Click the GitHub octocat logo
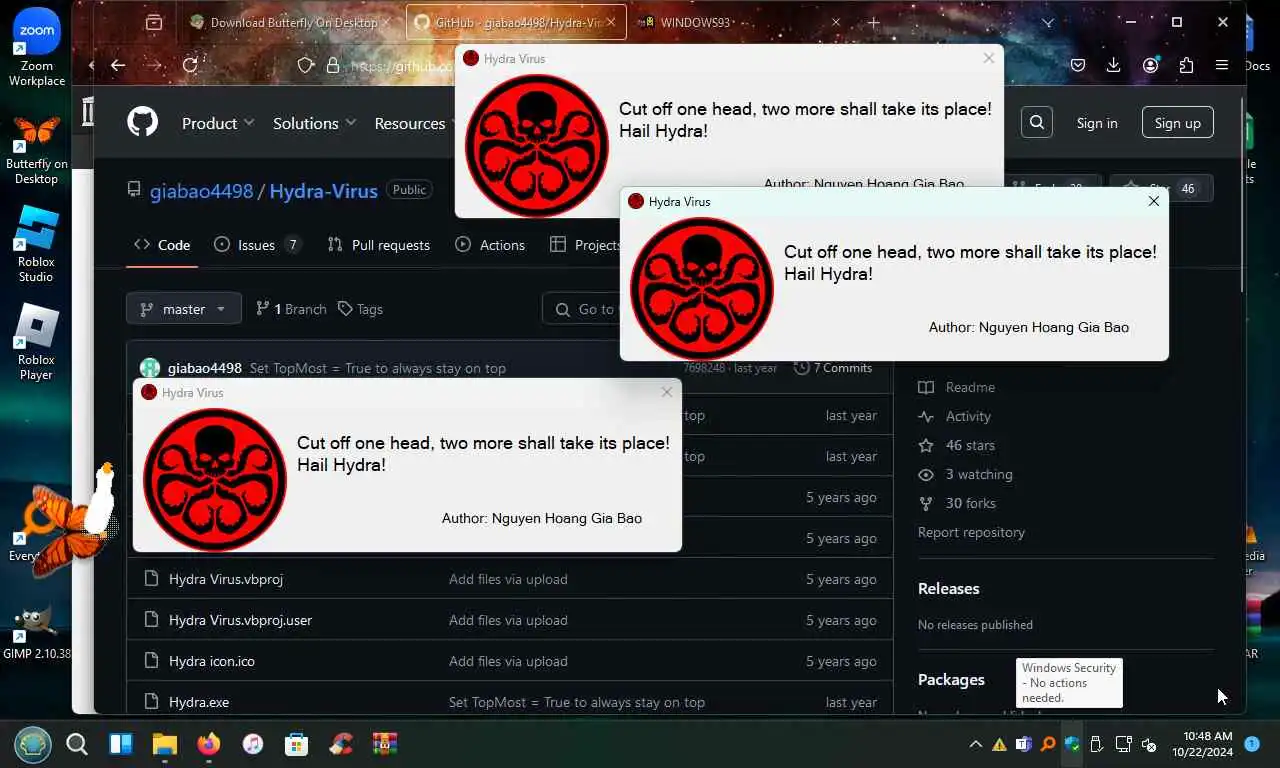 coord(143,123)
